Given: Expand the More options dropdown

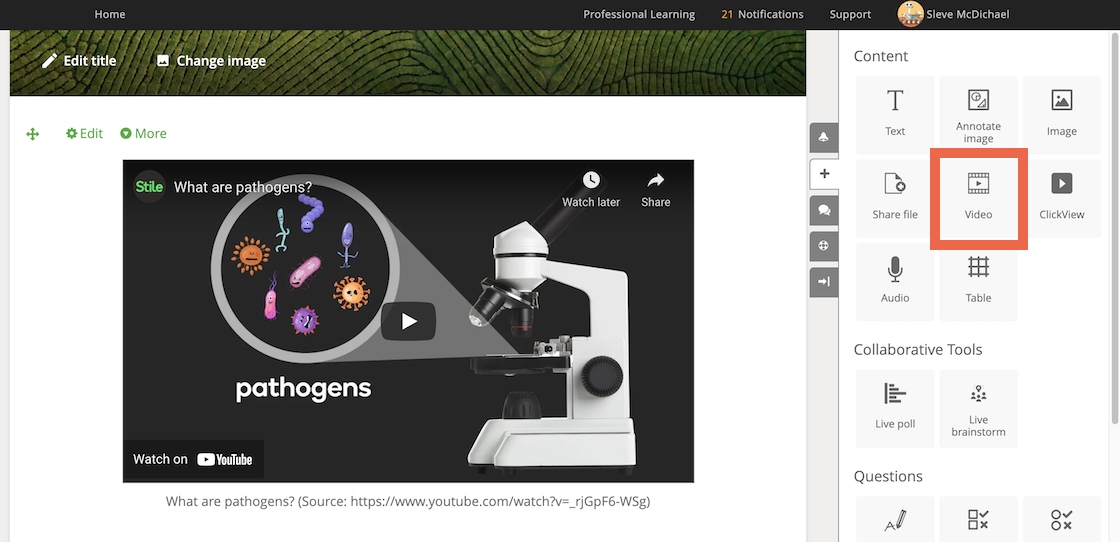Looking at the screenshot, I should [144, 134].
